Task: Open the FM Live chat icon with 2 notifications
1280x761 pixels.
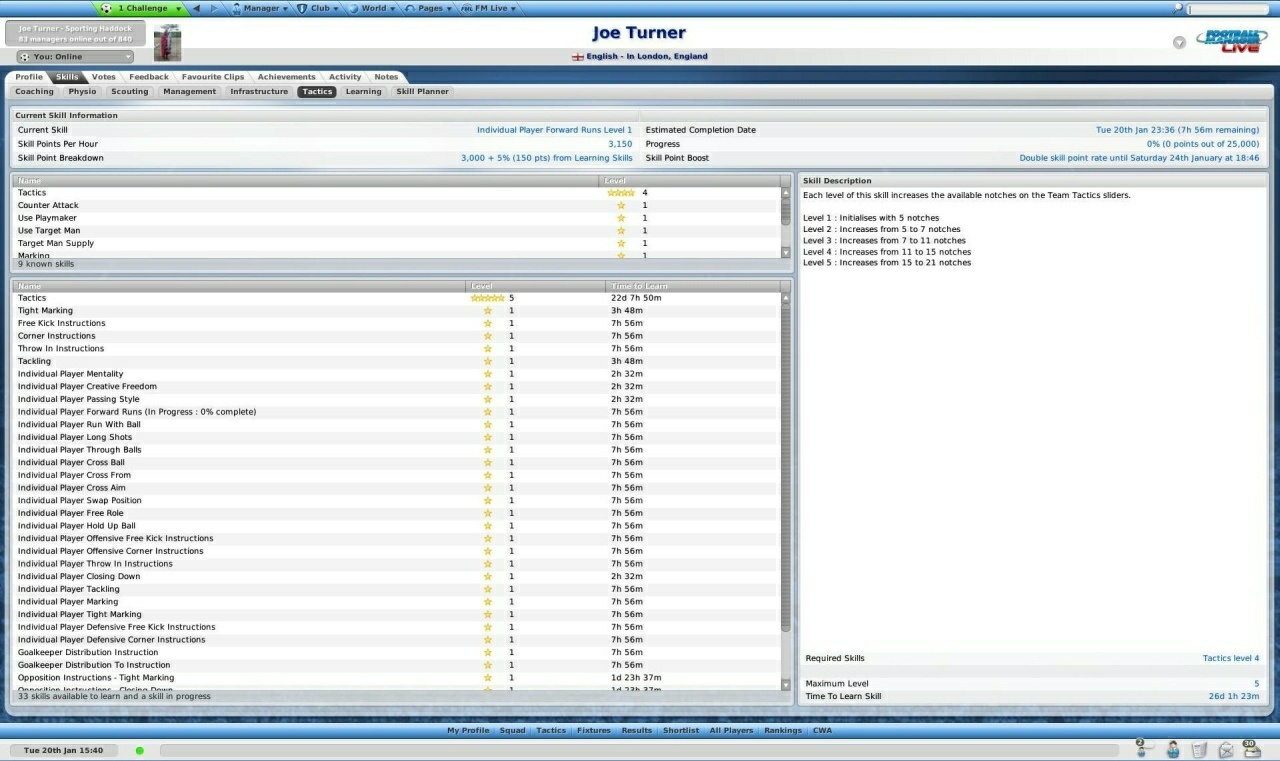Action: pos(1140,750)
